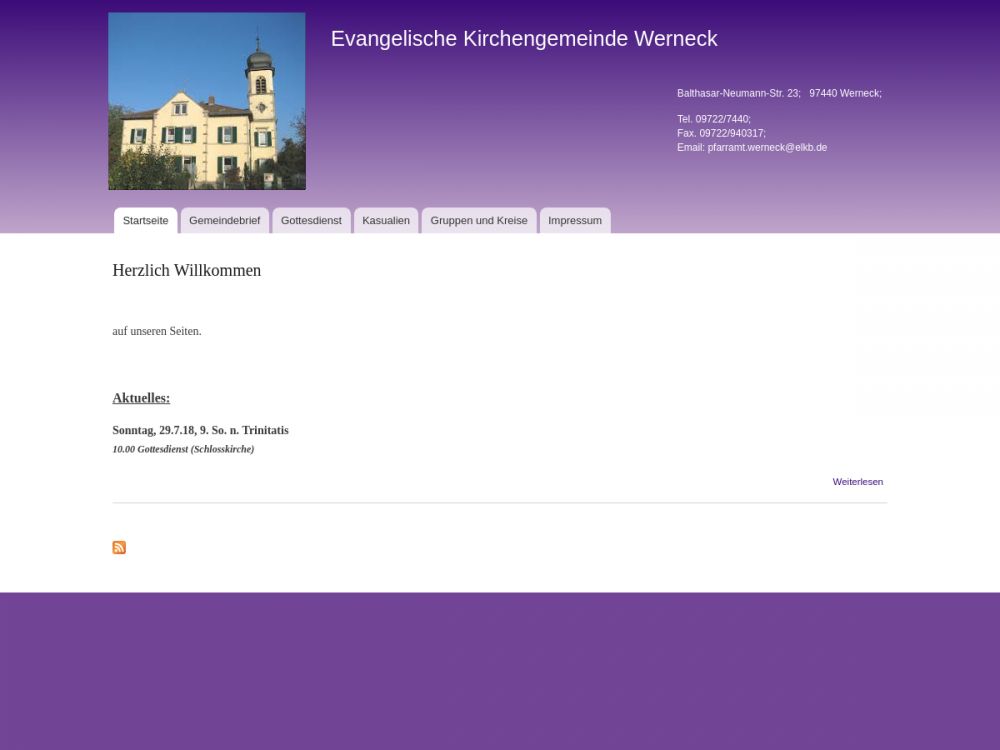Screen dimensions: 1000x750
Task: Click the Fax. 09722/940317 number
Action: point(721,133)
